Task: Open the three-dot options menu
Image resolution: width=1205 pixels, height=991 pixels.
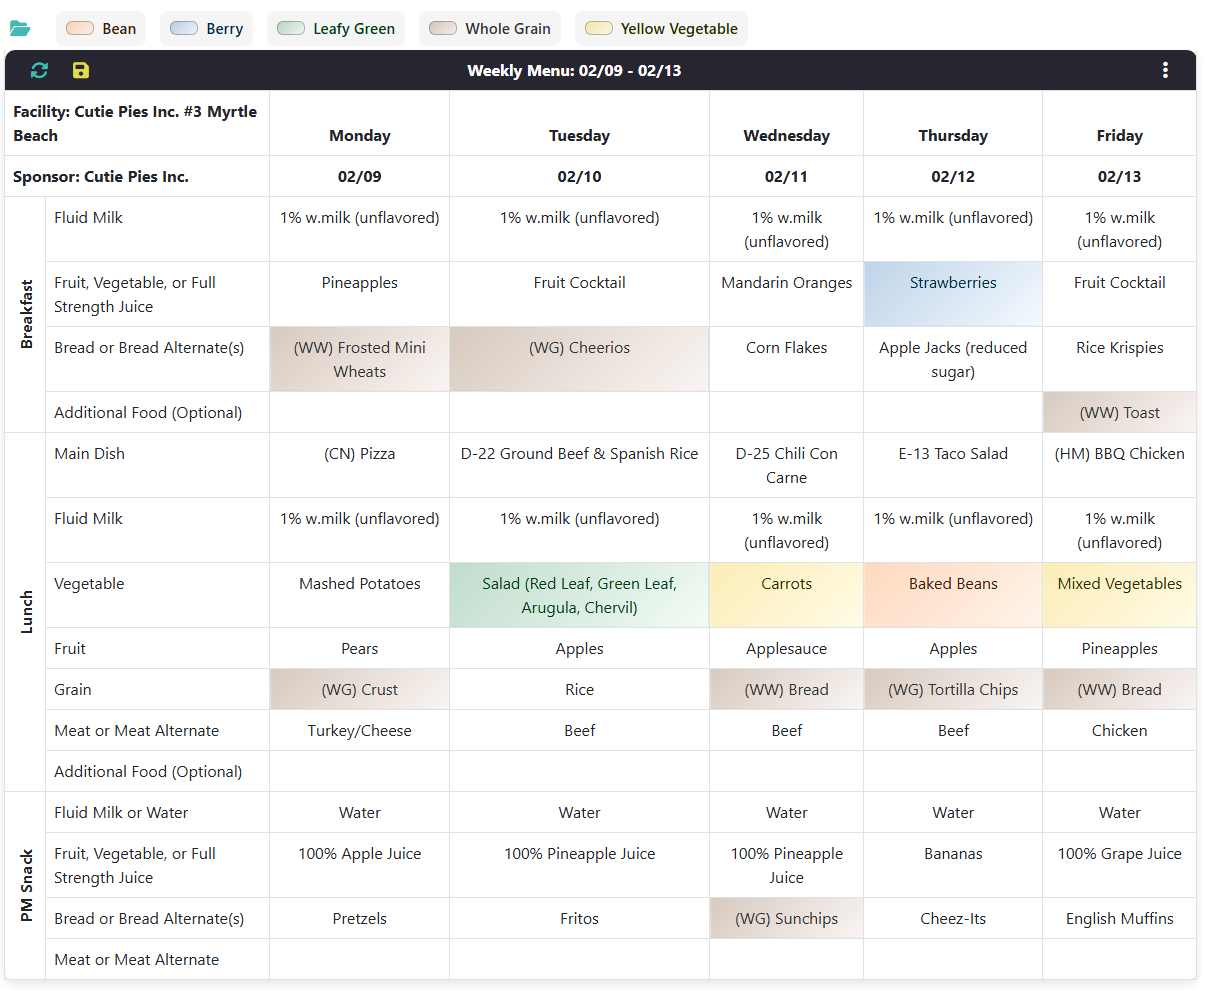Action: [x=1165, y=70]
